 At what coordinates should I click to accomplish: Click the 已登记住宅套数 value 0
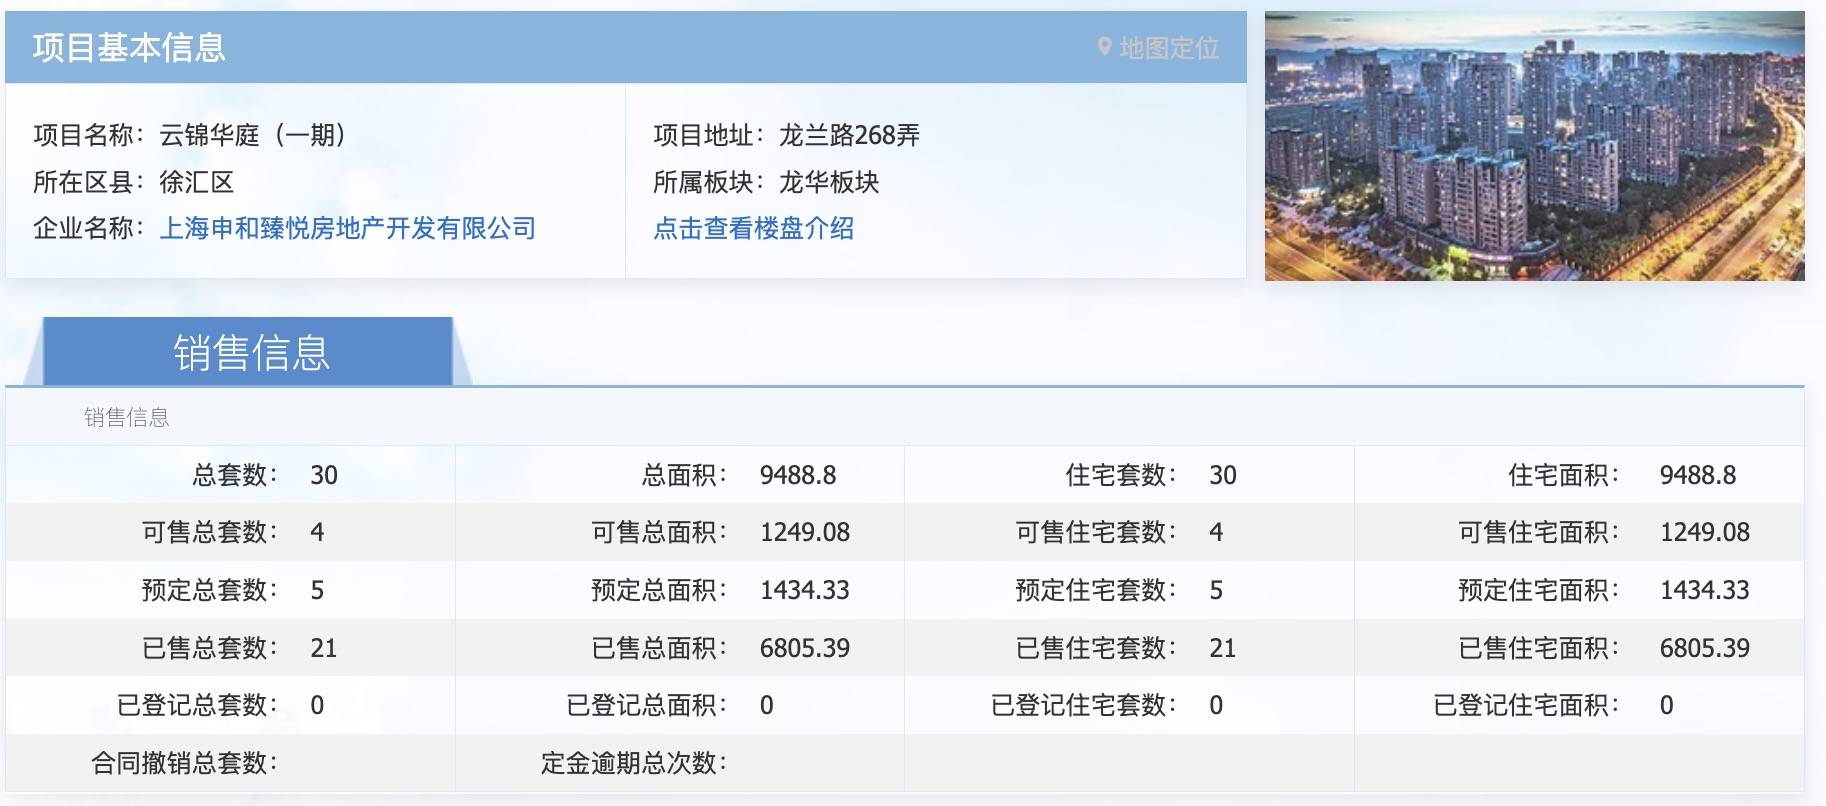(x=1216, y=705)
